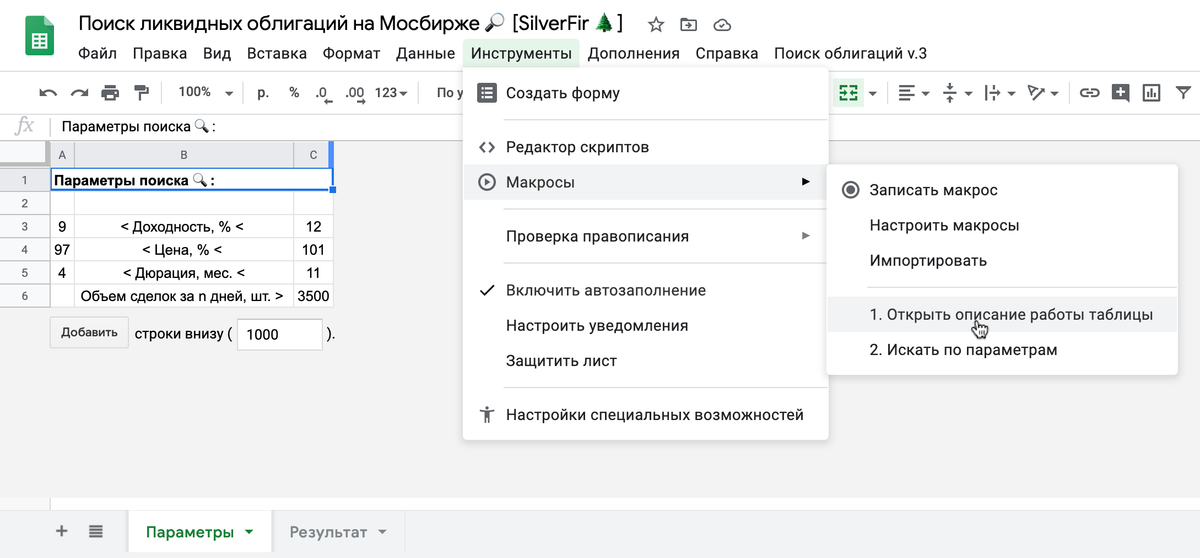The image size is (1200, 558).
Task: Expand the 123 number format dropdown
Action: (x=391, y=93)
